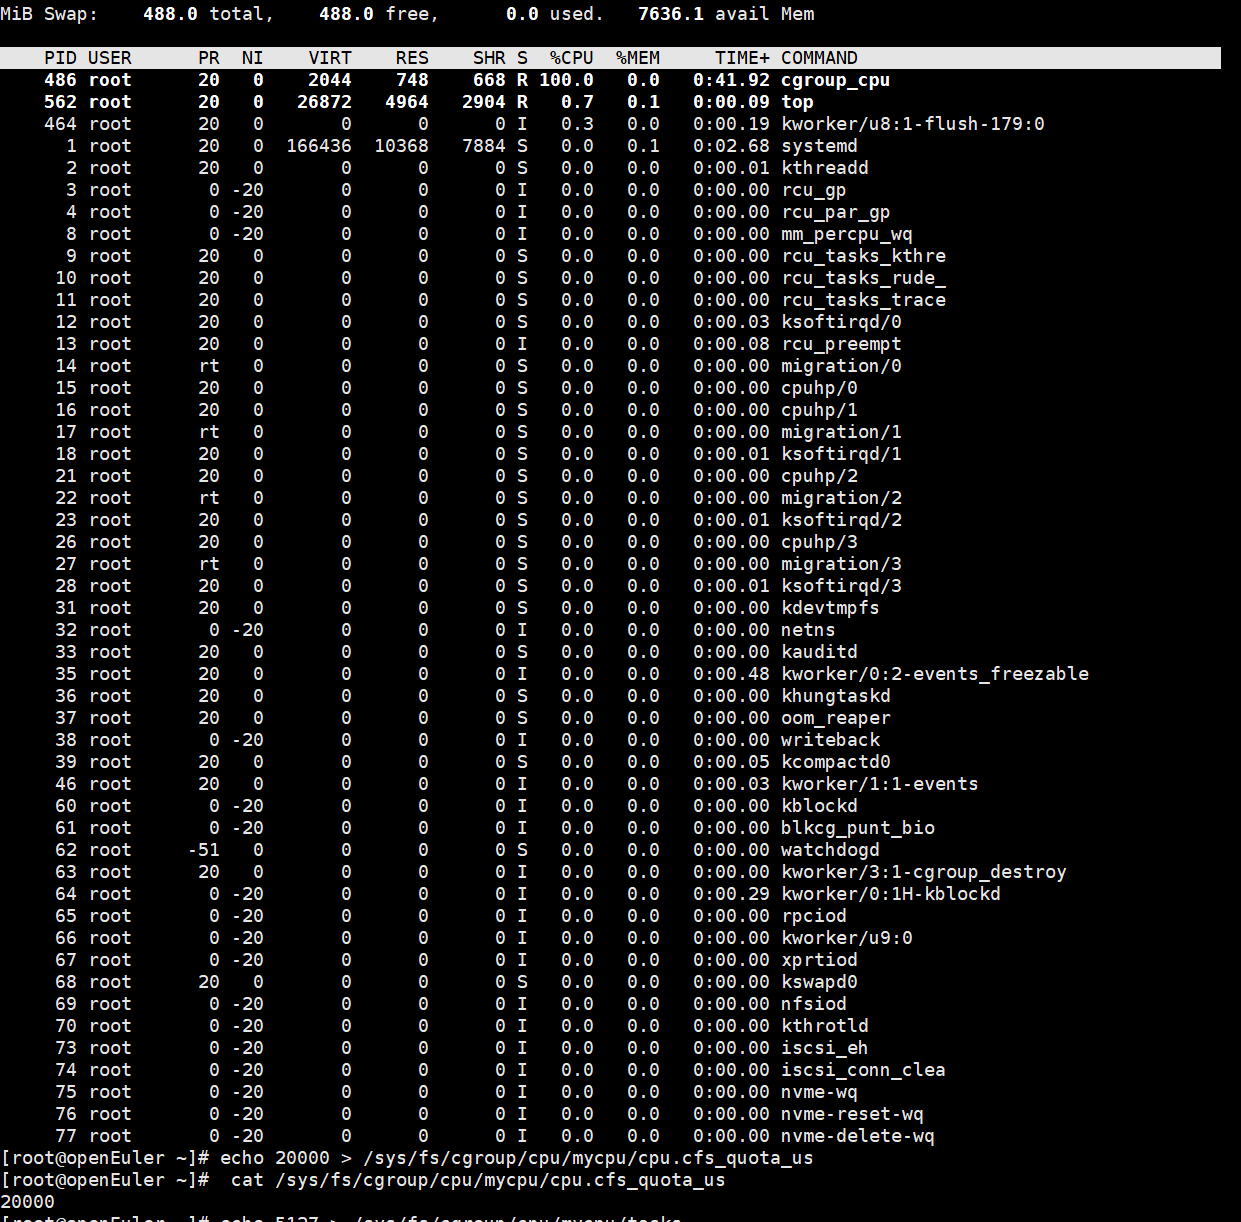The image size is (1241, 1222).
Task: Click the watchdogd process name
Action: point(830,850)
